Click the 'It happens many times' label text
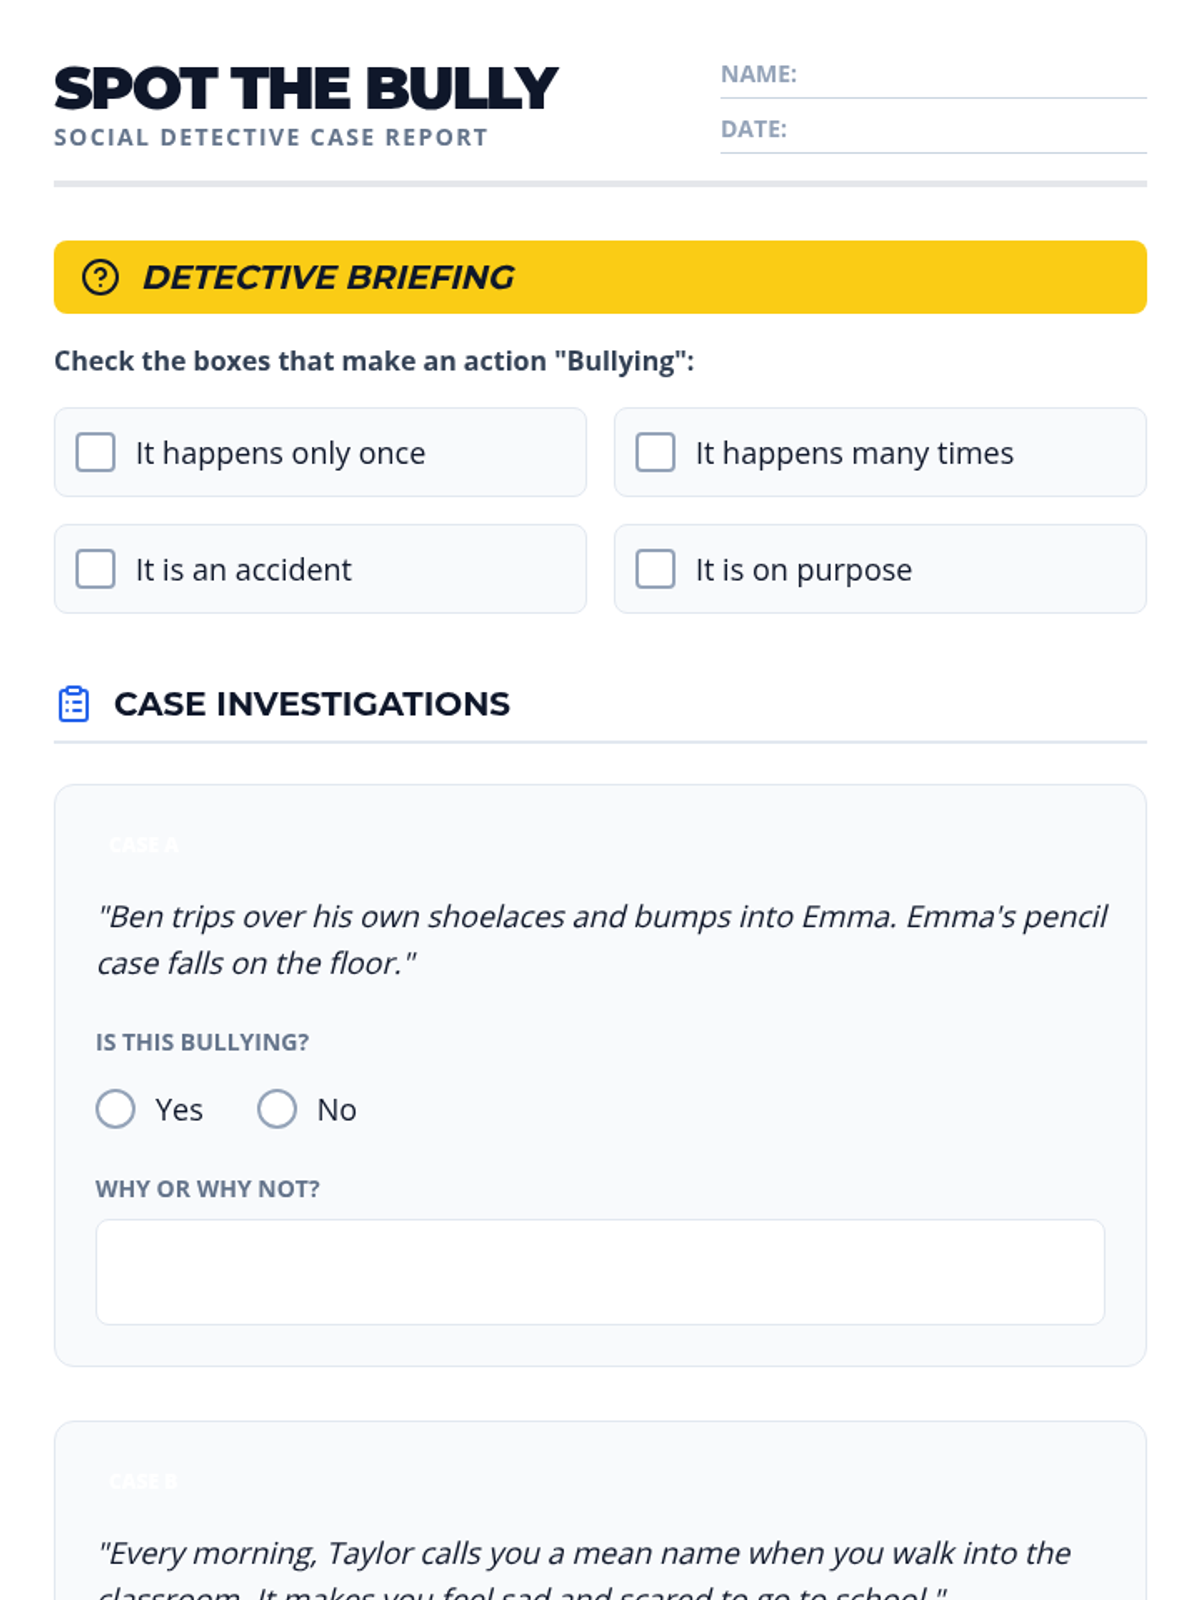Image resolution: width=1200 pixels, height=1600 pixels. click(x=855, y=453)
